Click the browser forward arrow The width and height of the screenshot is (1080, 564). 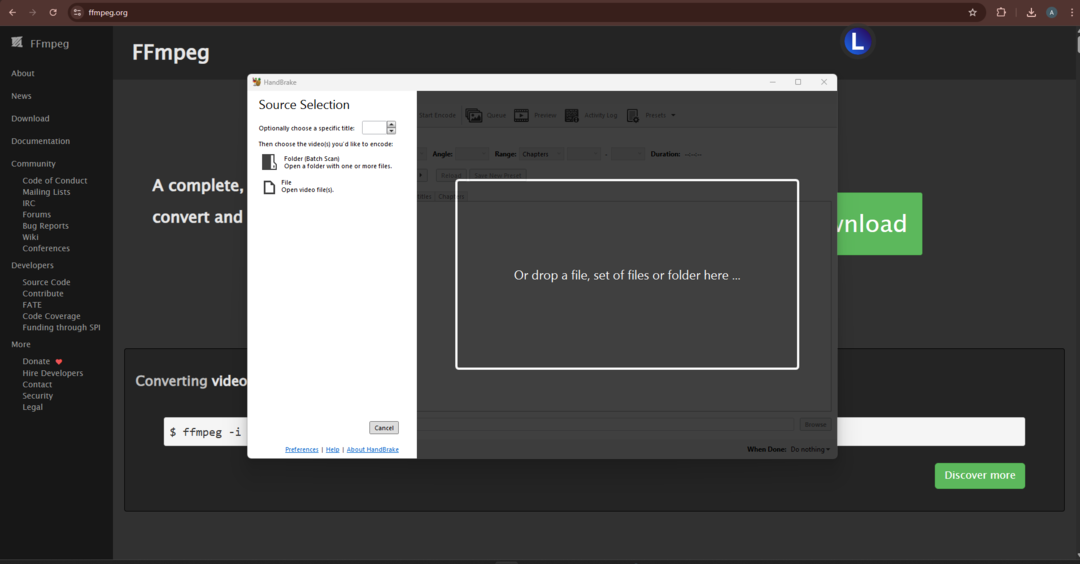[32, 12]
